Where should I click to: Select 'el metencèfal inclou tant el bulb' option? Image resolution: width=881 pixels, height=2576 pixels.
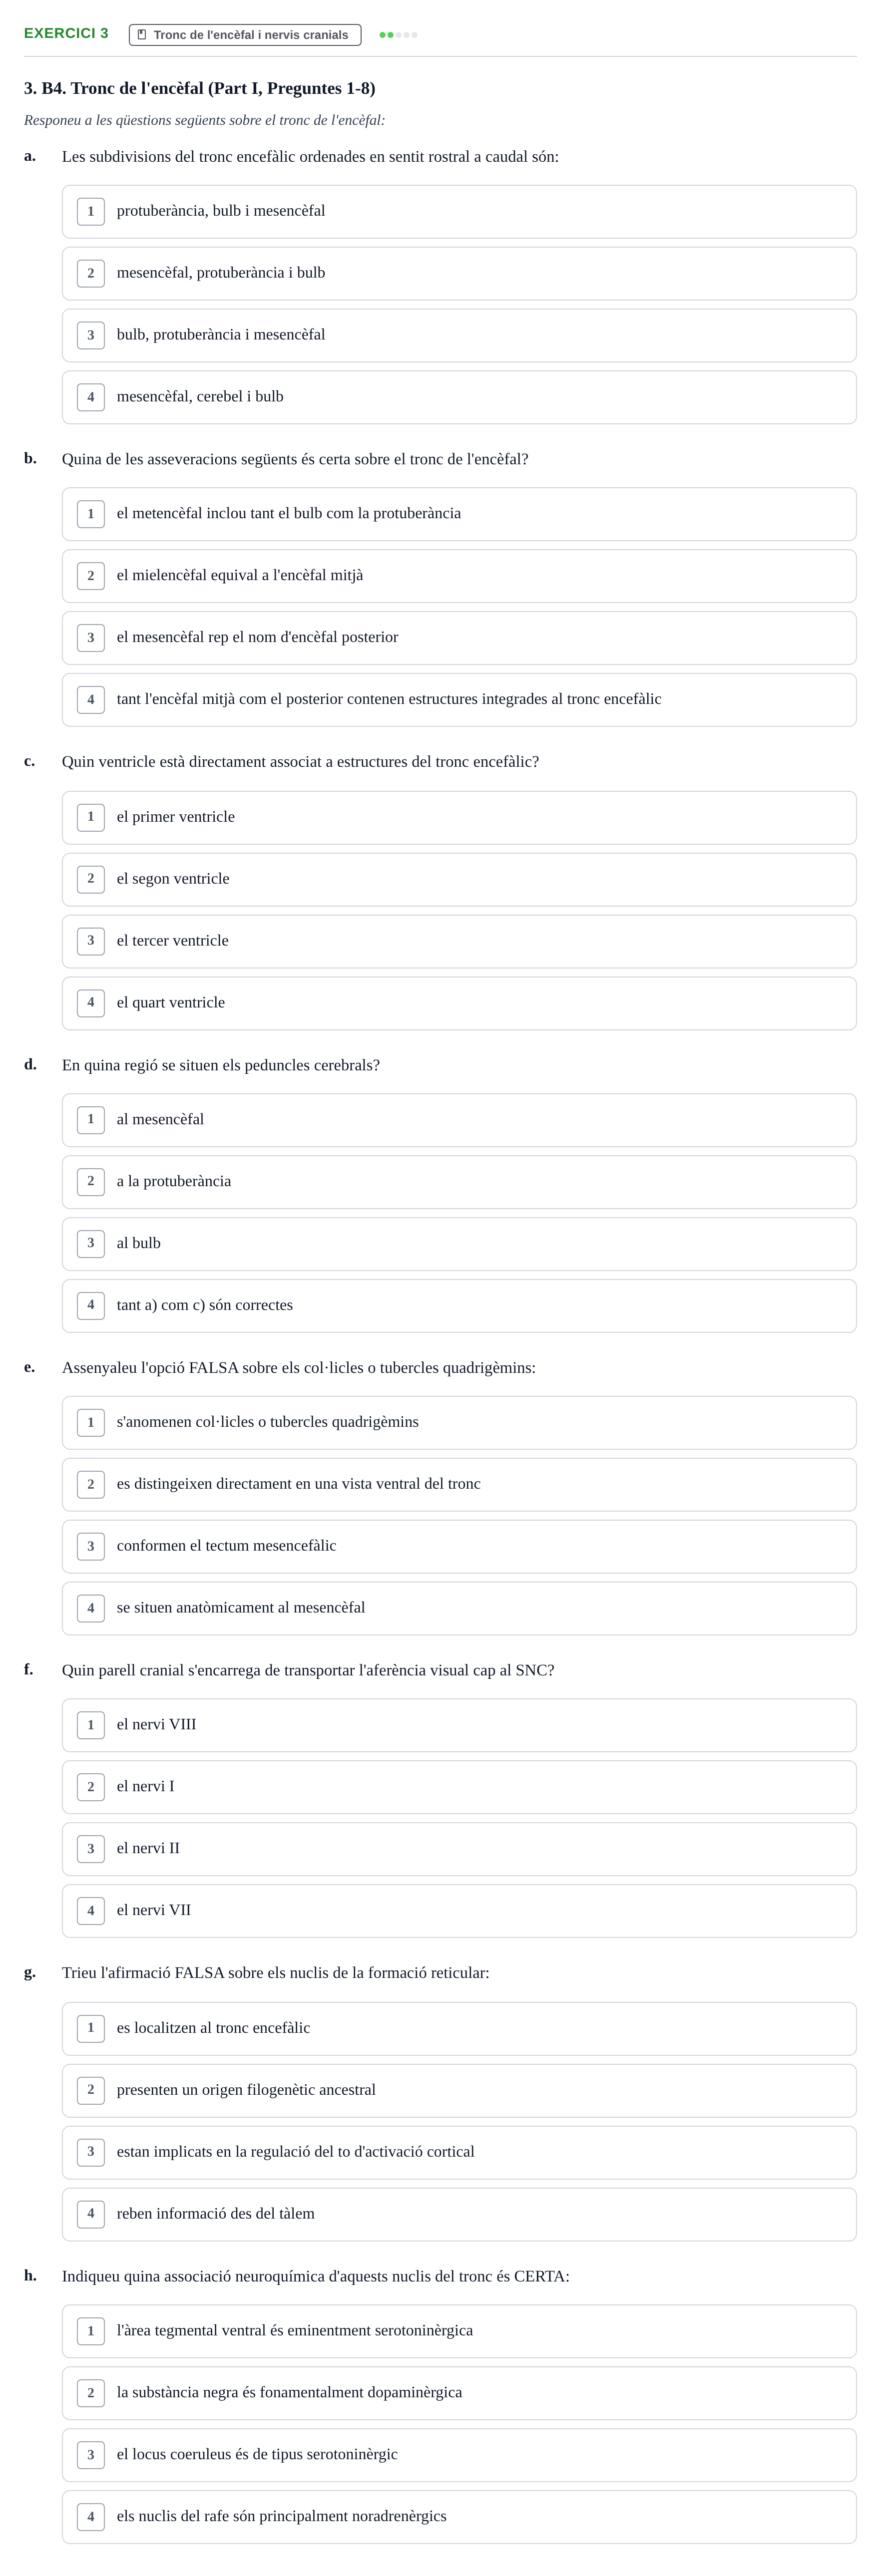[x=459, y=514]
